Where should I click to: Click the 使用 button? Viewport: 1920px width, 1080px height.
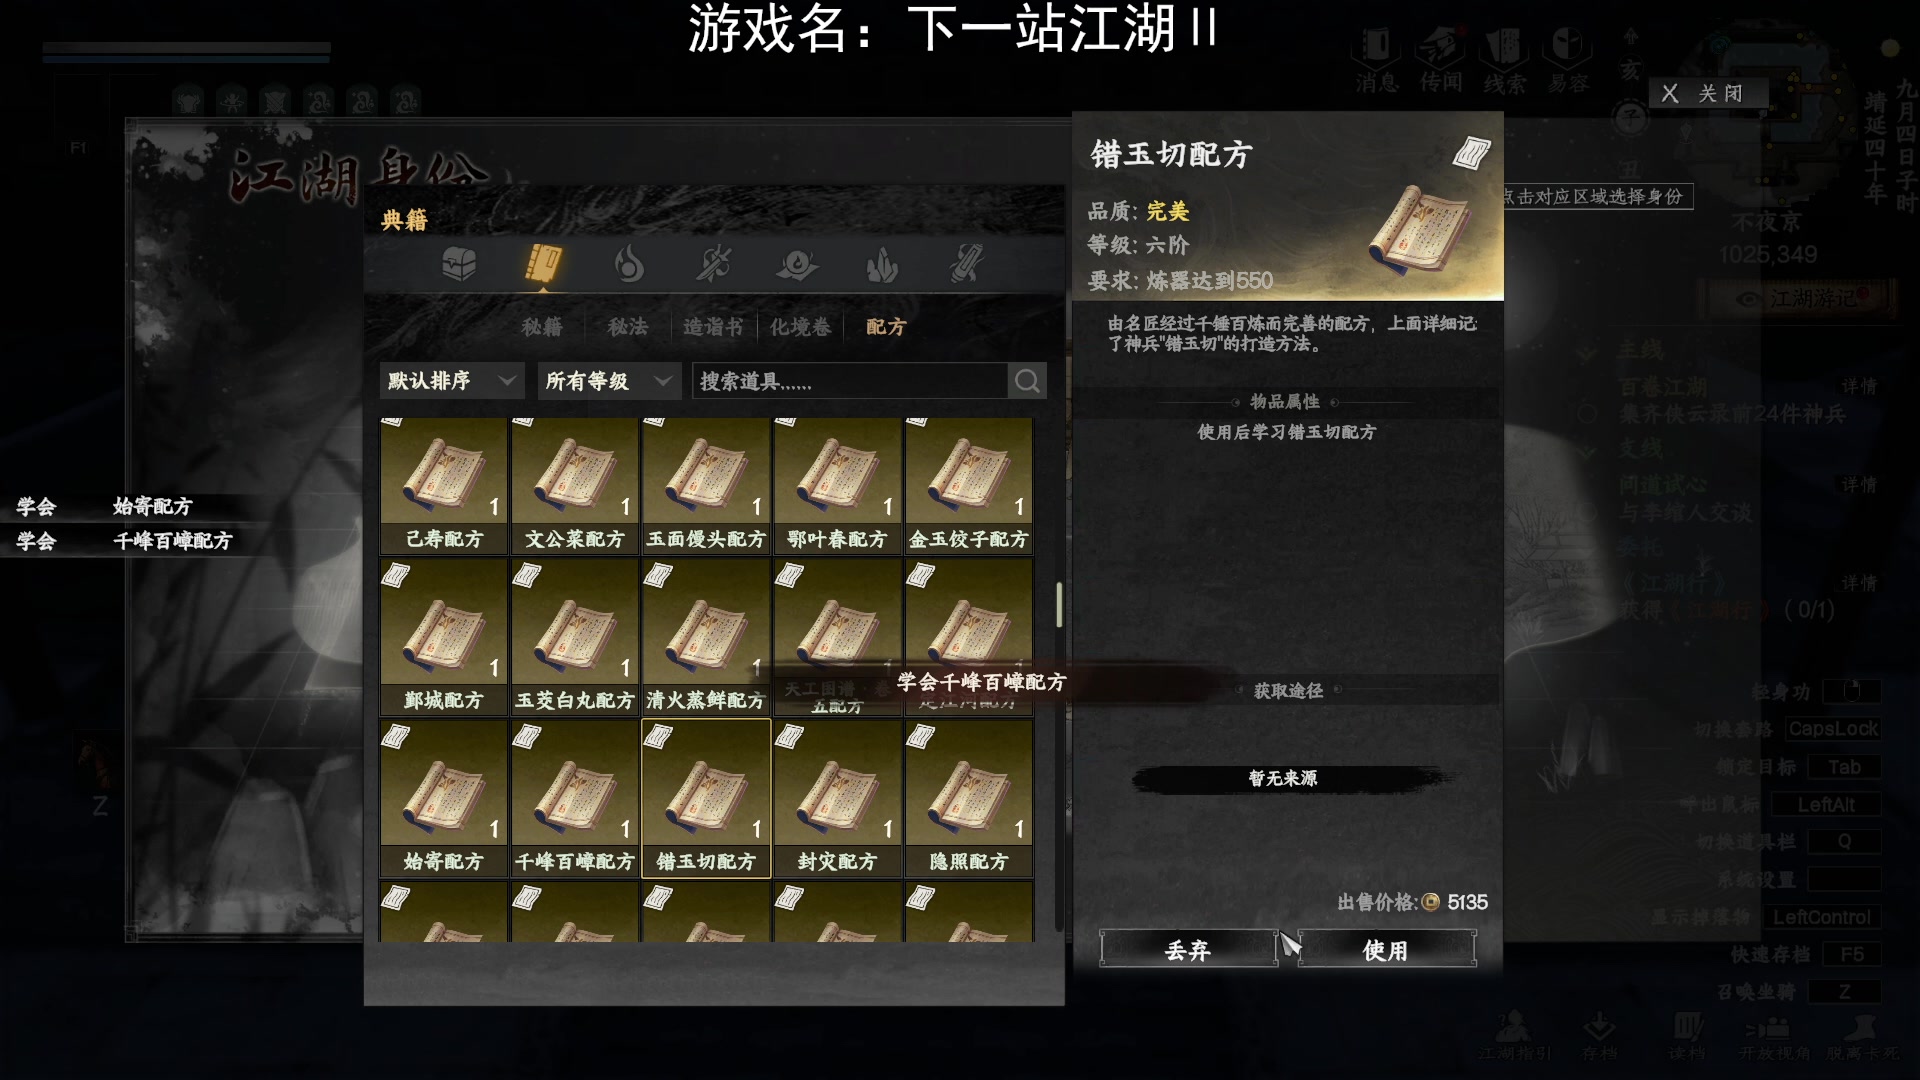[x=1386, y=949]
